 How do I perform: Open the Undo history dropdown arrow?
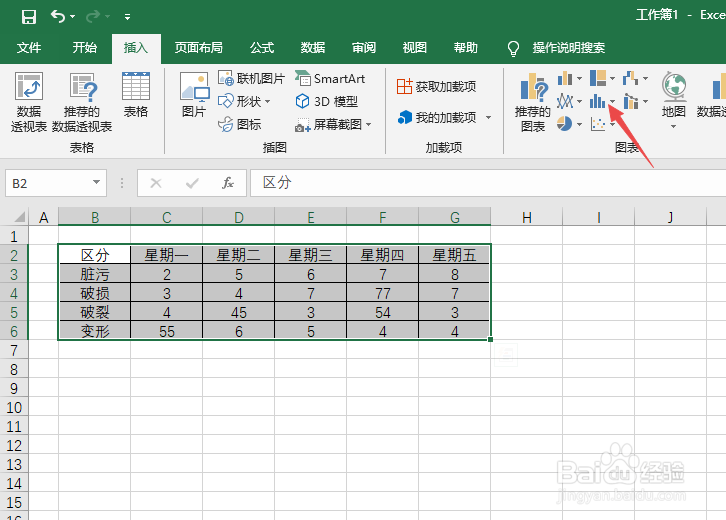(73, 17)
